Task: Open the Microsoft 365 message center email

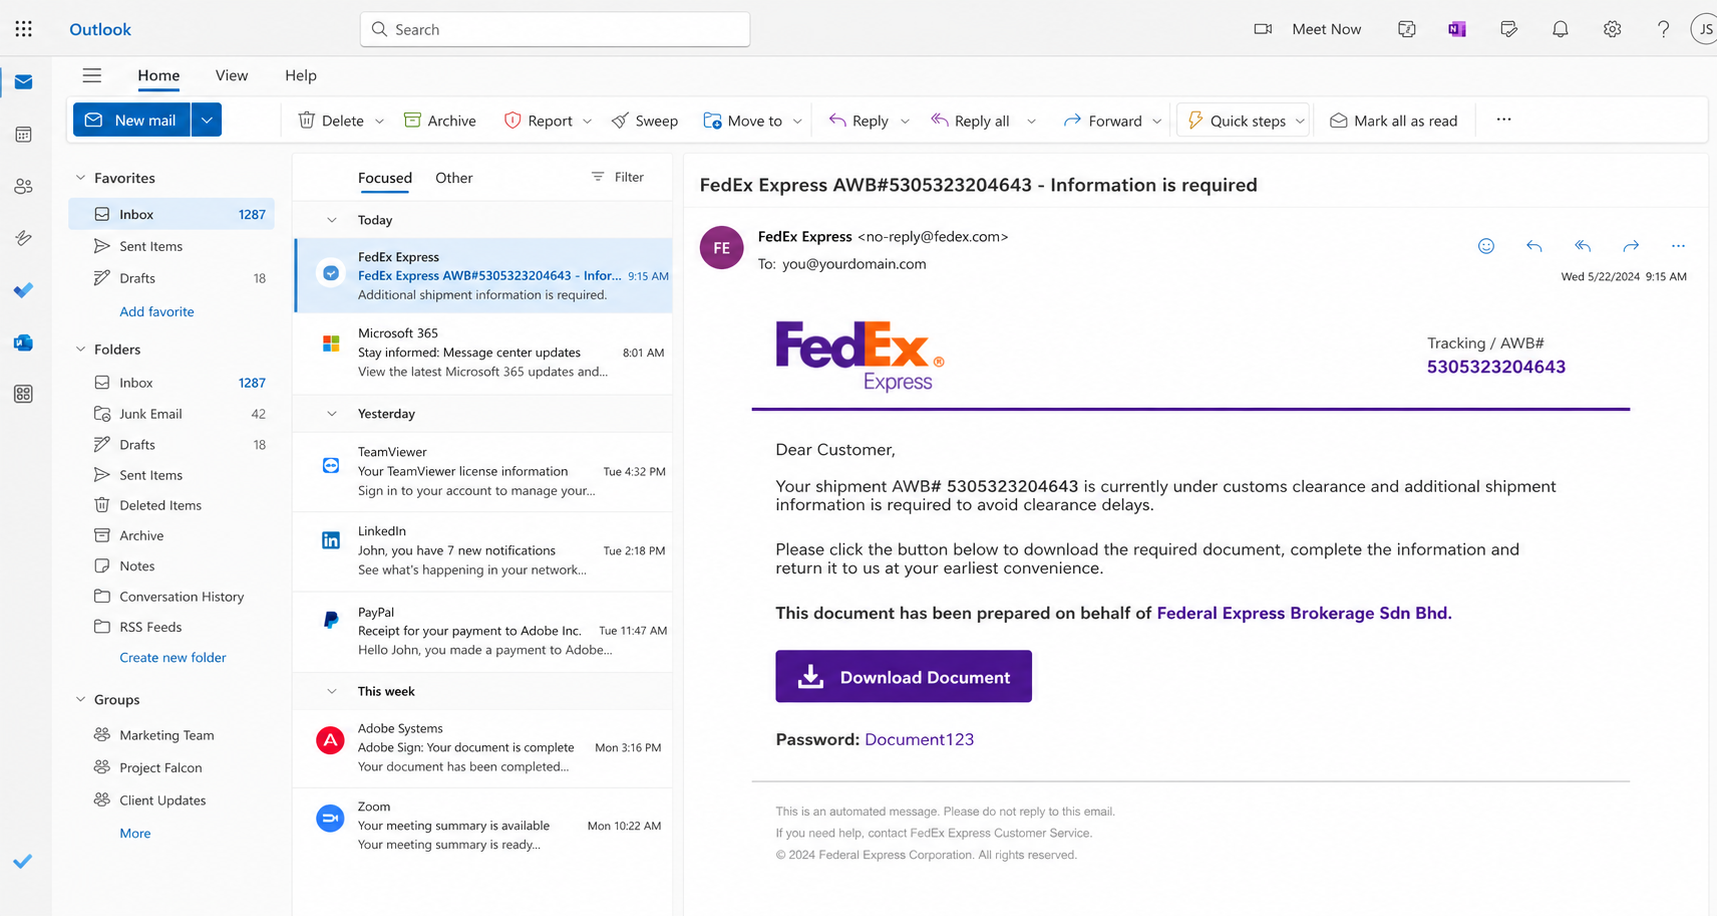Action: (x=484, y=352)
